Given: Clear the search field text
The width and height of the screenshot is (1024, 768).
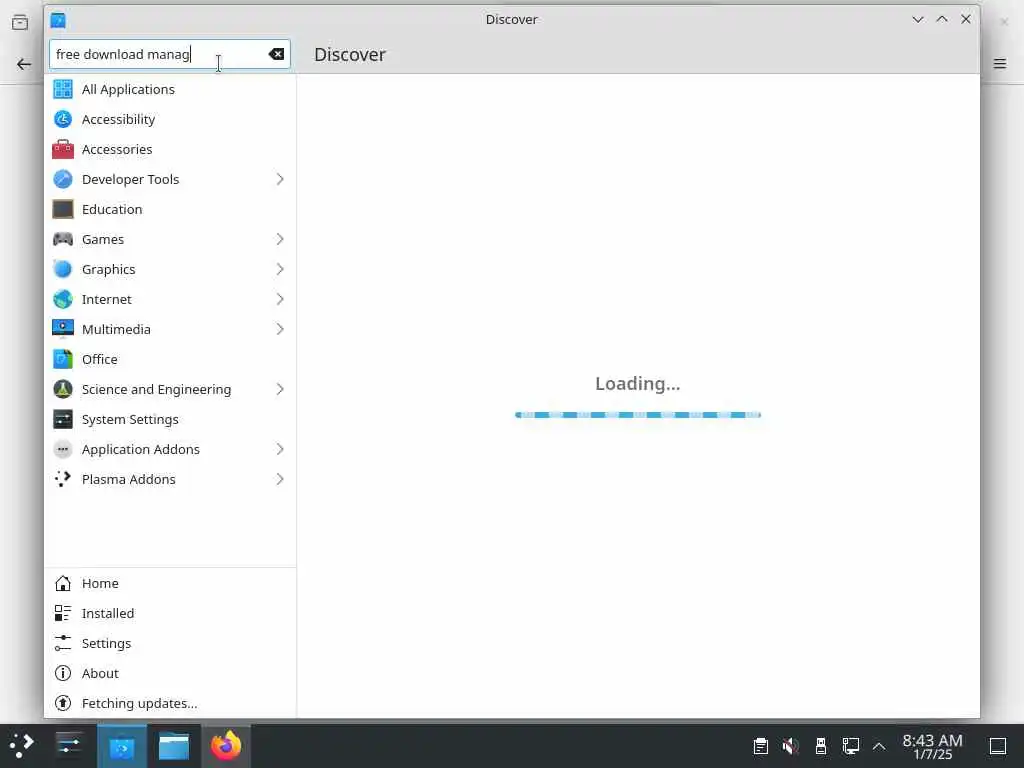Looking at the screenshot, I should pos(276,54).
